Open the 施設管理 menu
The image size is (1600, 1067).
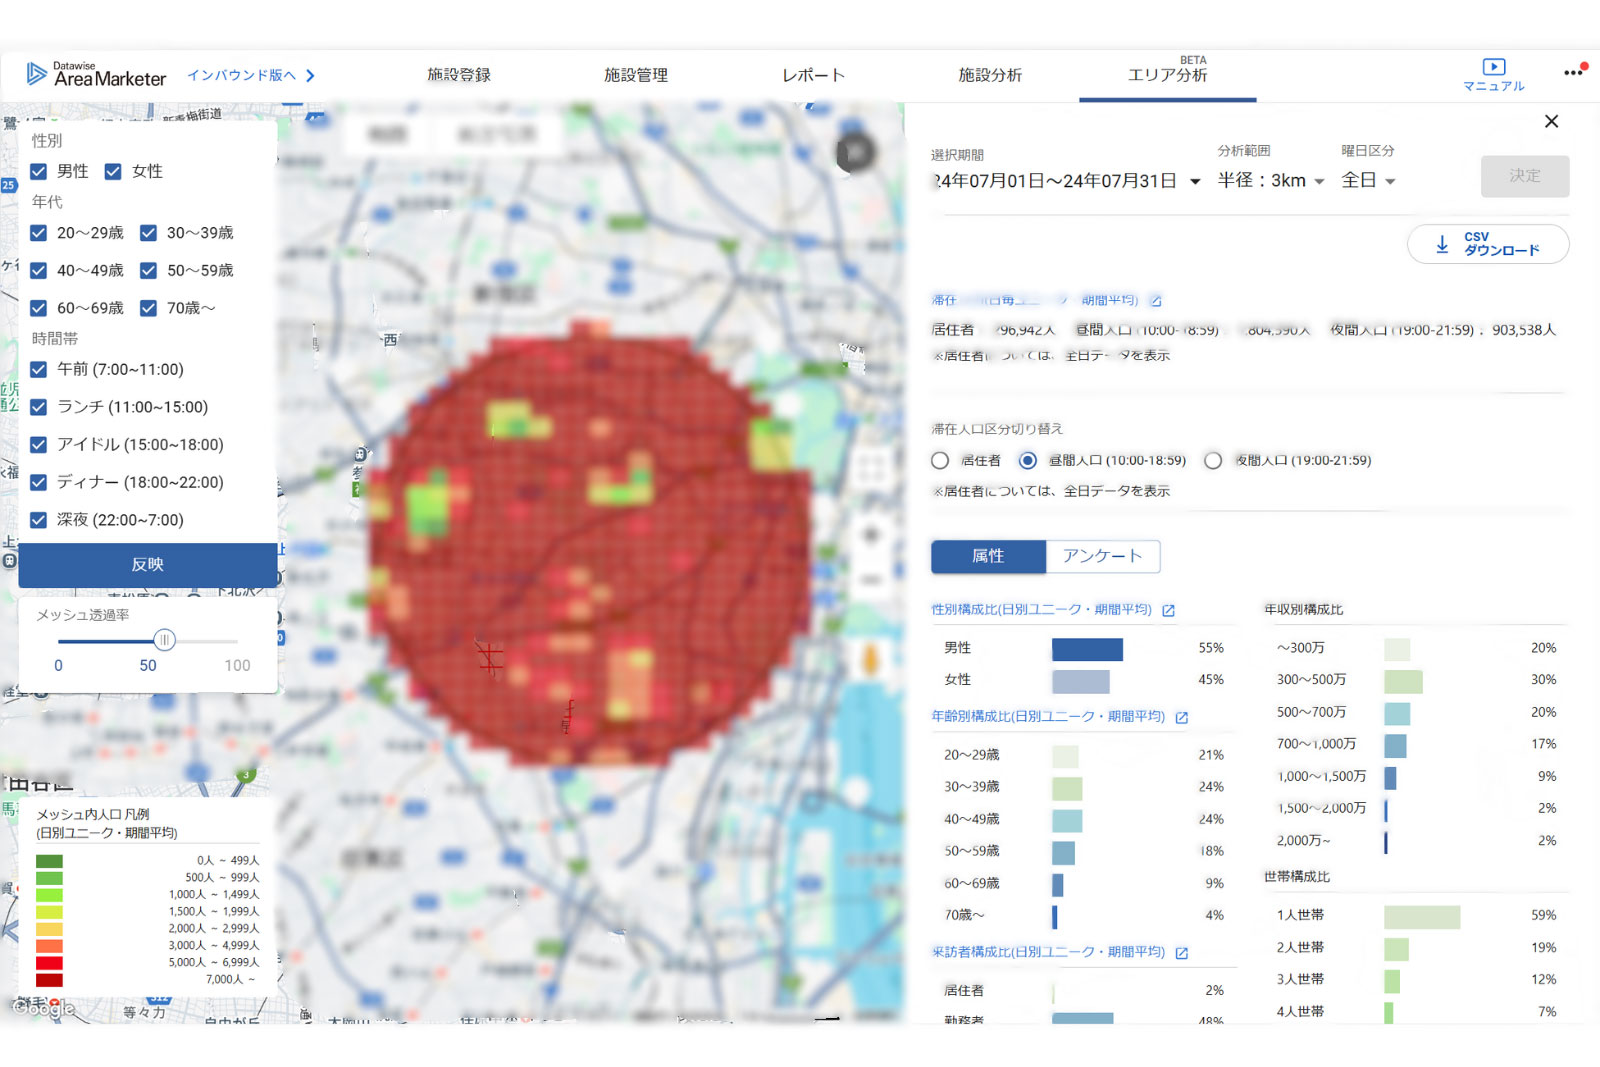636,75
